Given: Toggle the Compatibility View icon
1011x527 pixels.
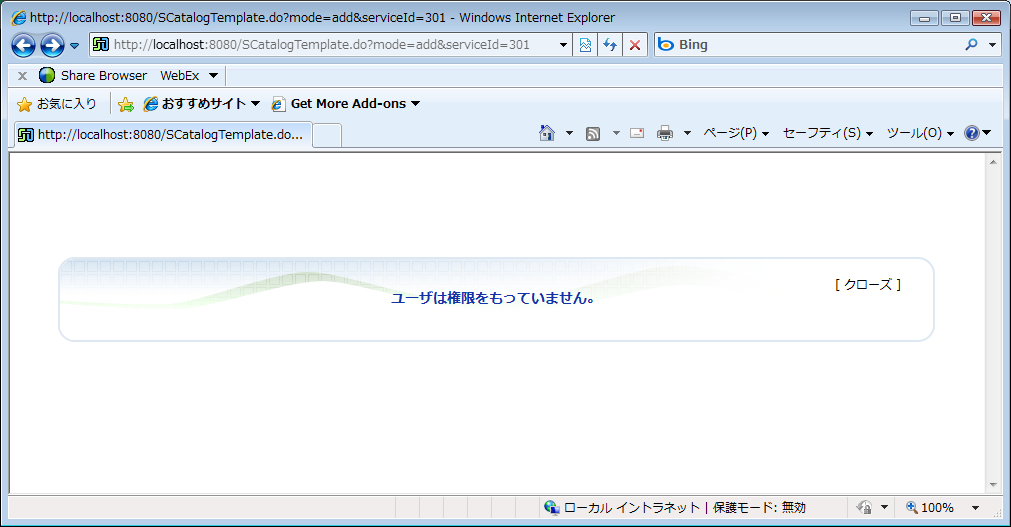Looking at the screenshot, I should pos(585,45).
